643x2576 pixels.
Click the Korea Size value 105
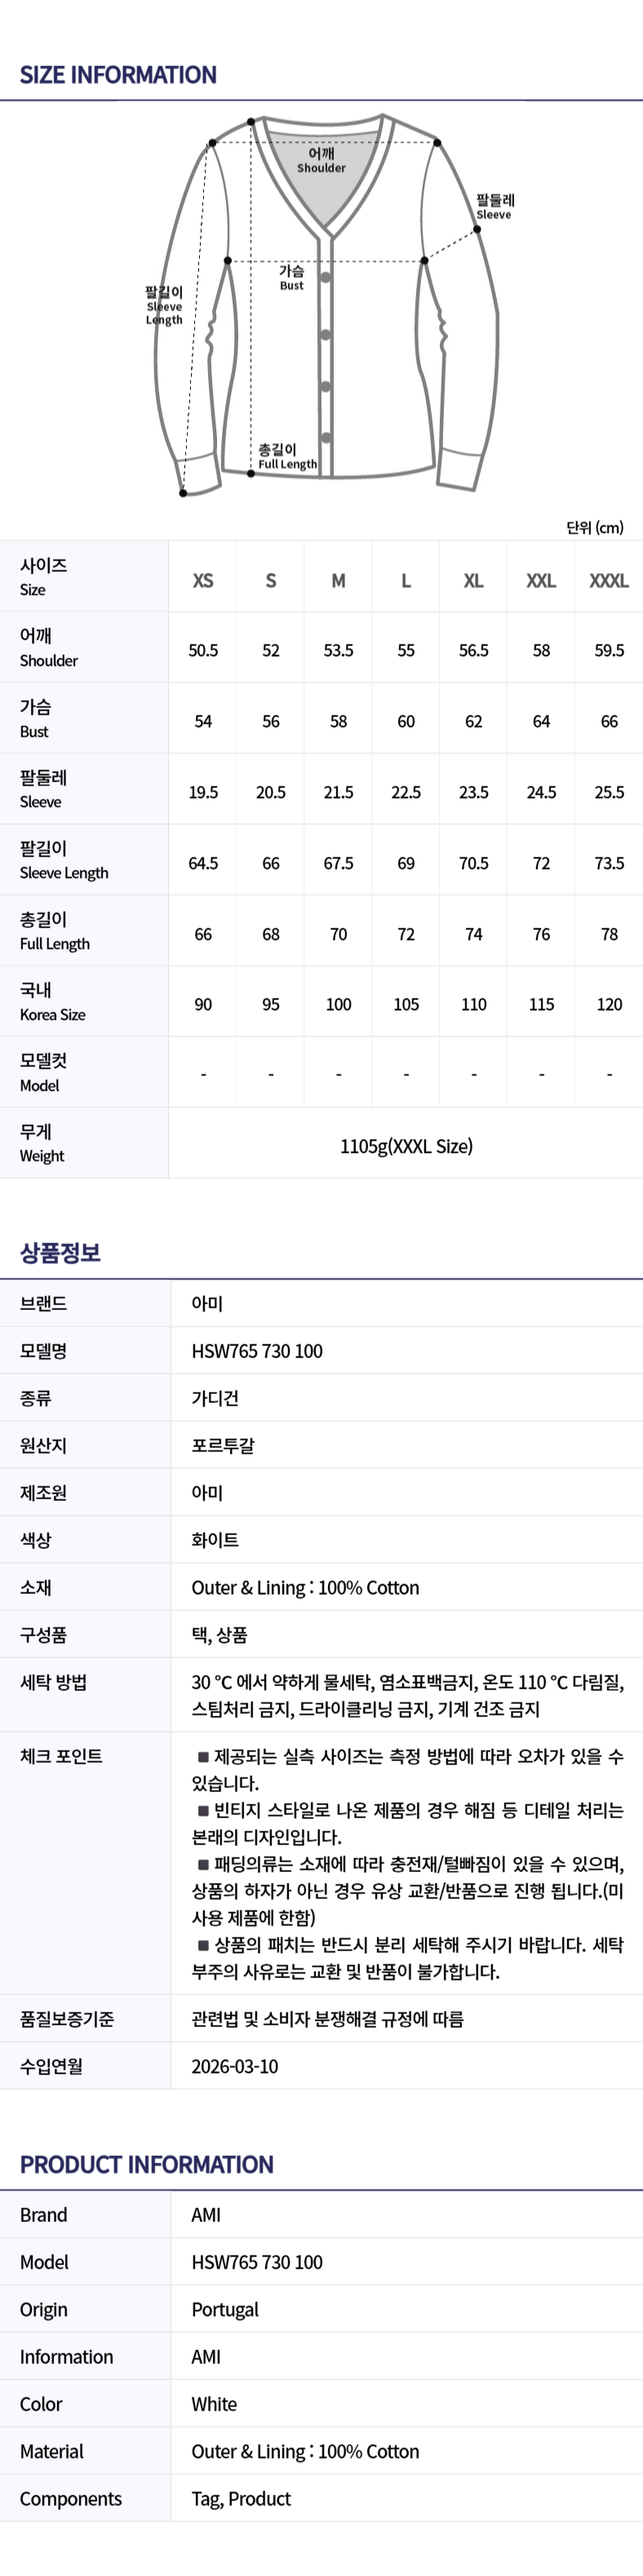406,1005
